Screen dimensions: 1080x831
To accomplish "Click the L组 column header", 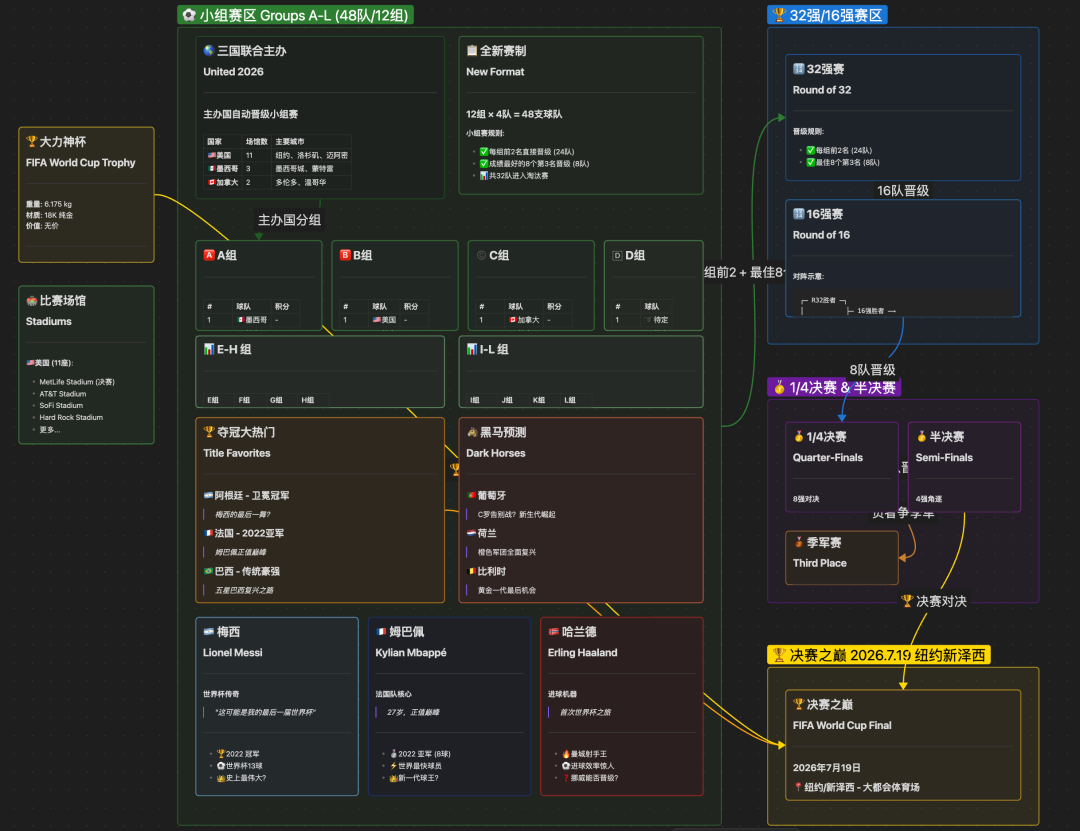I will 570,400.
